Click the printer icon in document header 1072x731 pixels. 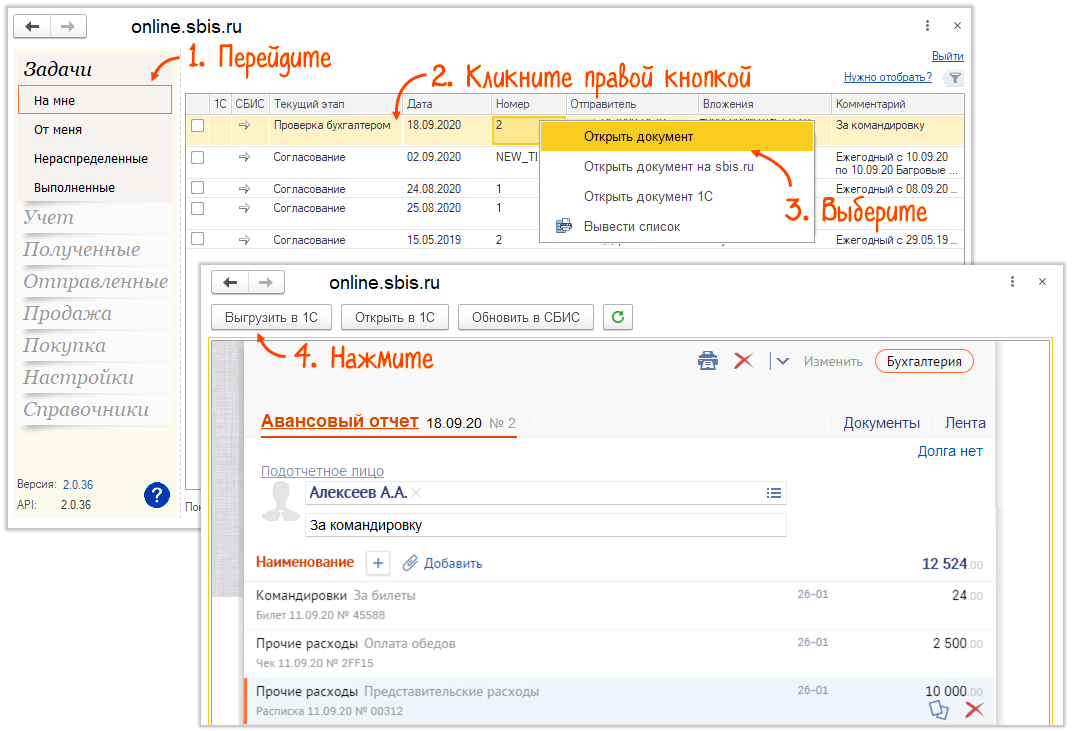coord(707,361)
